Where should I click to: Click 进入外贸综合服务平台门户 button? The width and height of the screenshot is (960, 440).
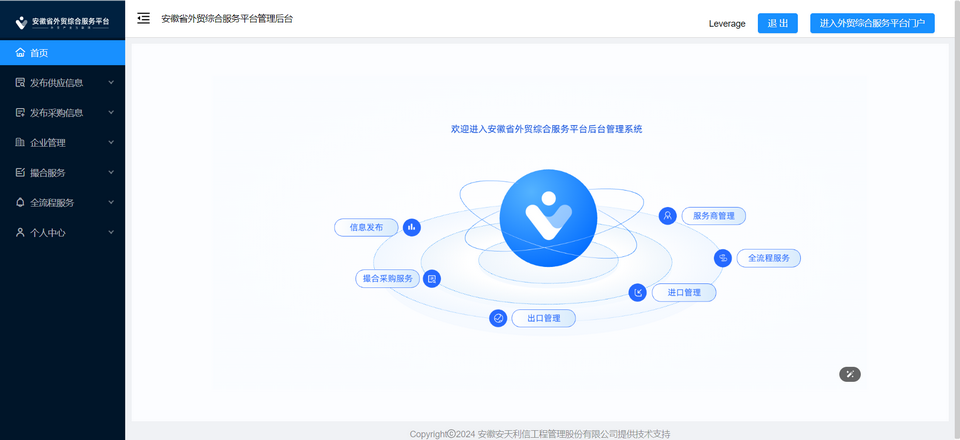tap(872, 23)
